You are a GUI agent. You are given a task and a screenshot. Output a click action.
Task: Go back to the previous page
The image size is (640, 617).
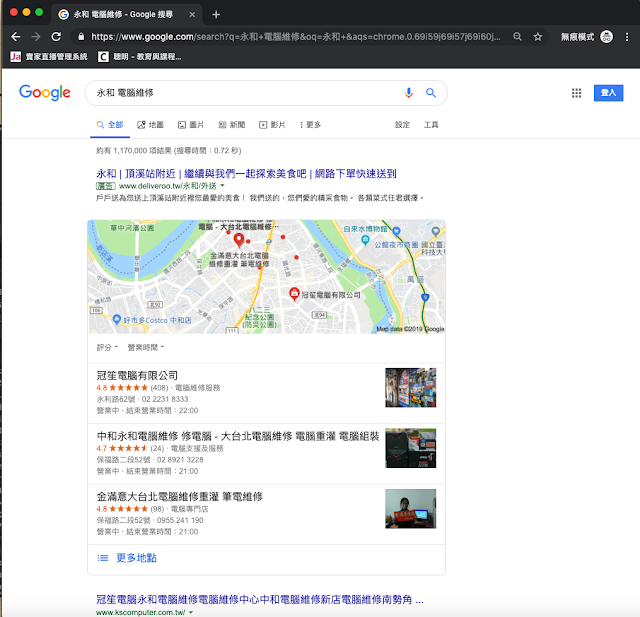15,36
